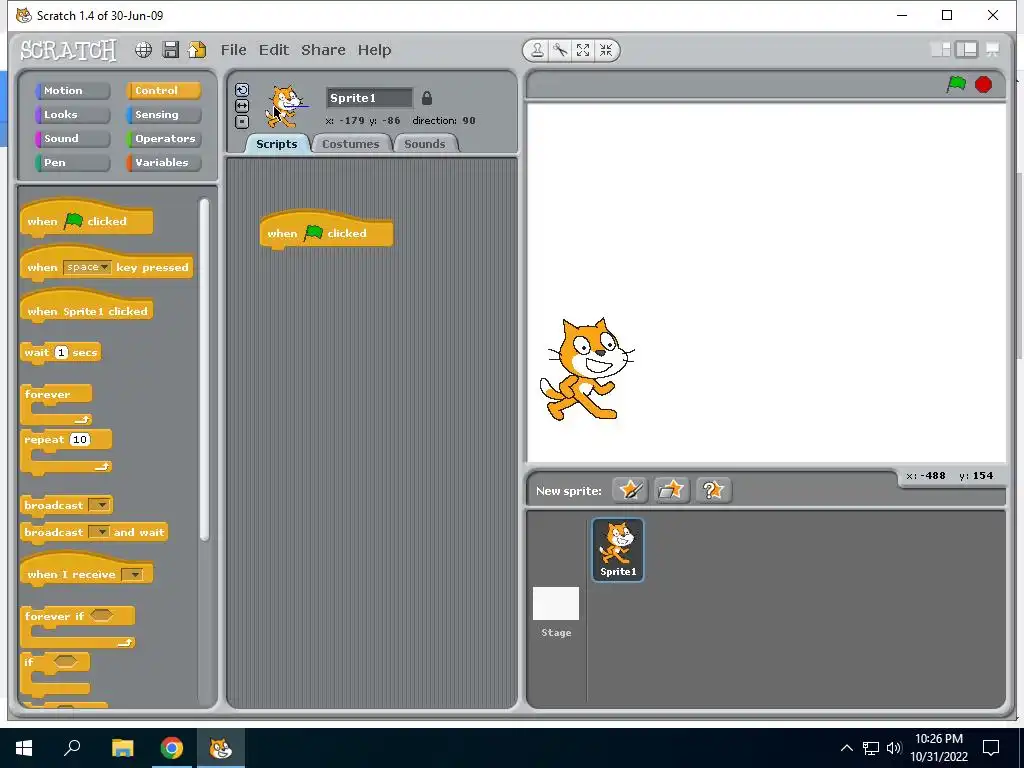1024x768 pixels.
Task: Open Google Chrome from the taskbar
Action: pyautogui.click(x=172, y=748)
